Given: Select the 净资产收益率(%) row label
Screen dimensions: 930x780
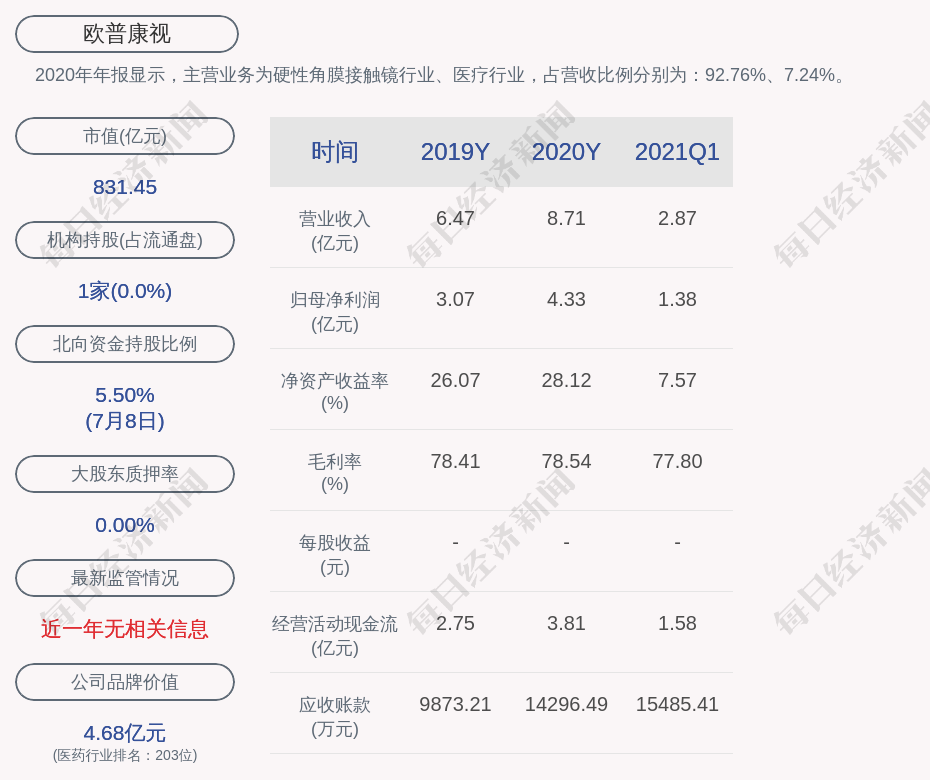Looking at the screenshot, I should click(x=335, y=392).
